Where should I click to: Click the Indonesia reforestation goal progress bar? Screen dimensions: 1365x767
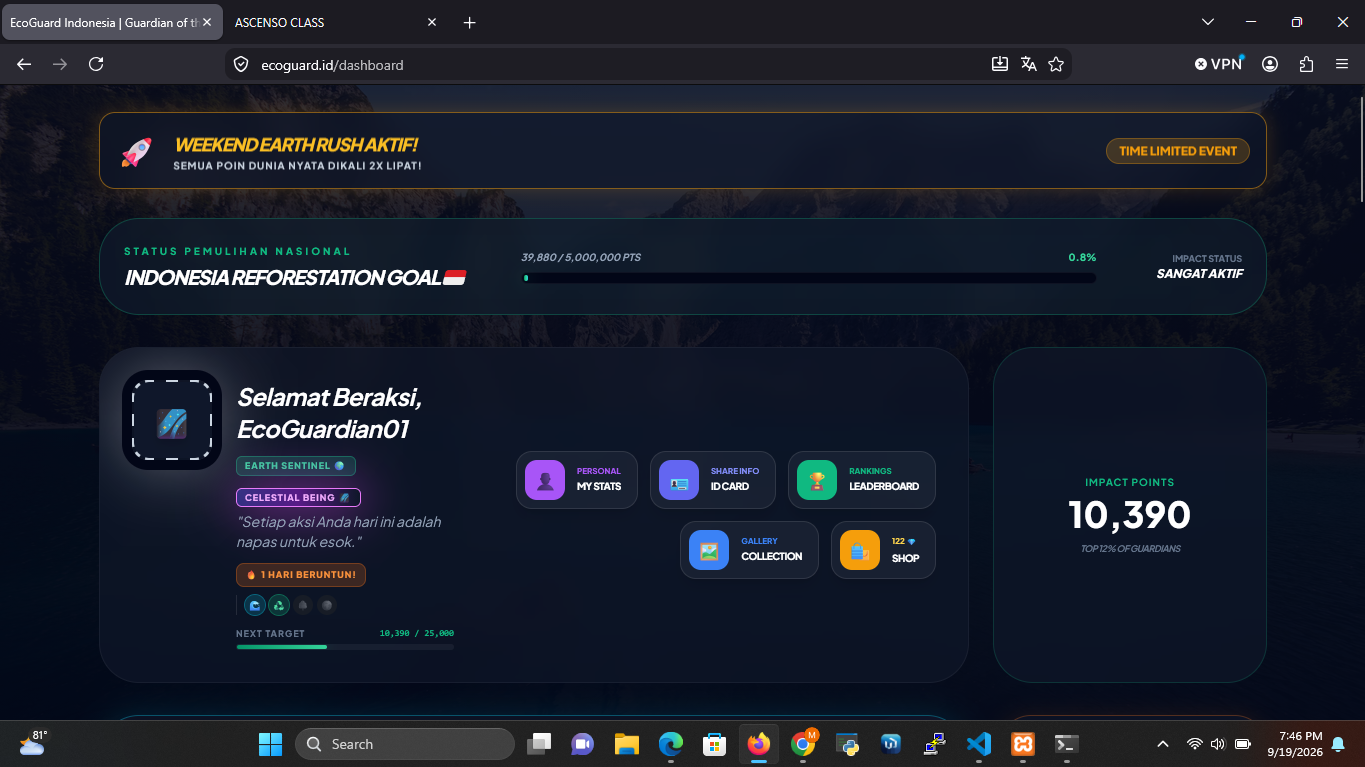tap(809, 278)
